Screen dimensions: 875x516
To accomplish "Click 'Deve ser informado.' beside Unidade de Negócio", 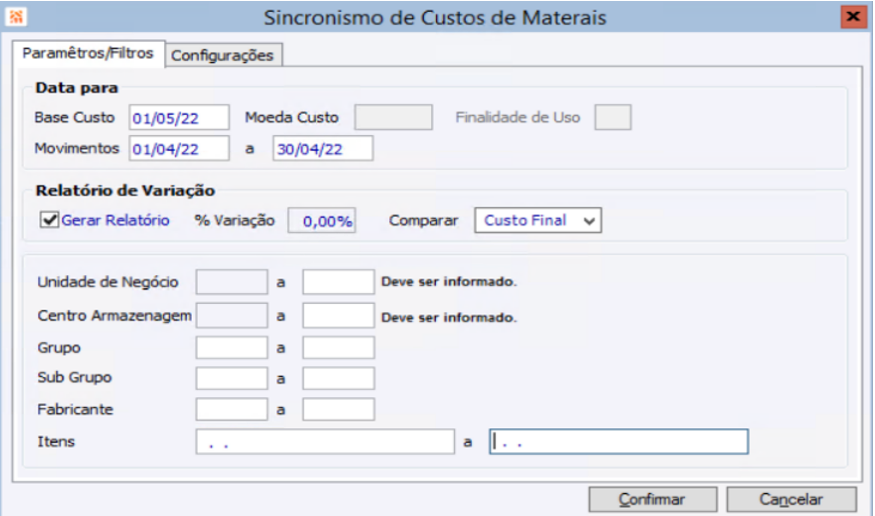I will (449, 282).
